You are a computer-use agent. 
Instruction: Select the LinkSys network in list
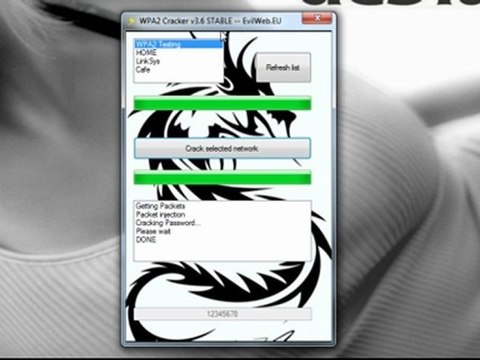tap(148, 61)
